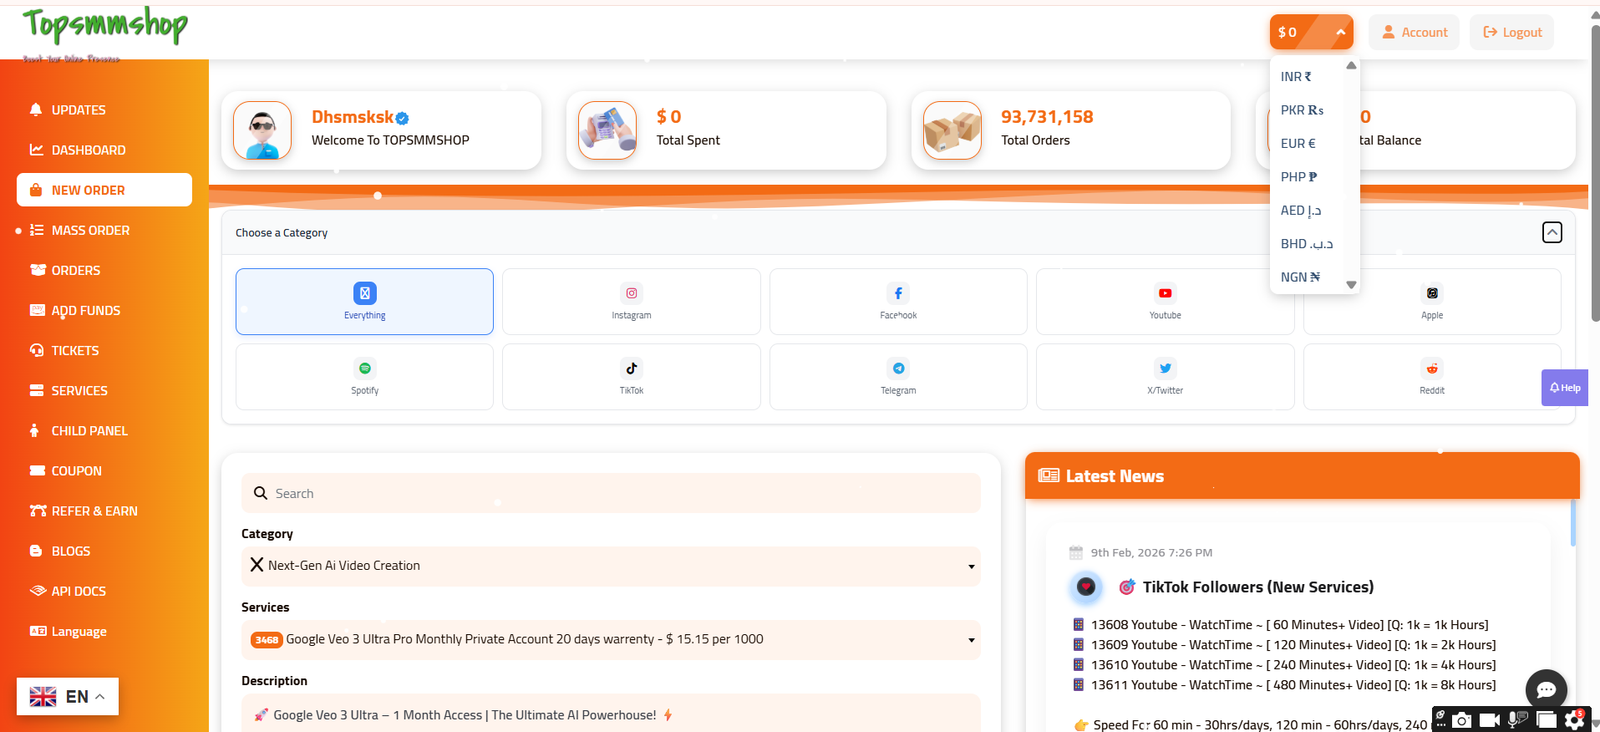The width and height of the screenshot is (1600, 732).
Task: Select PKR Rs currency
Action: pos(1302,110)
